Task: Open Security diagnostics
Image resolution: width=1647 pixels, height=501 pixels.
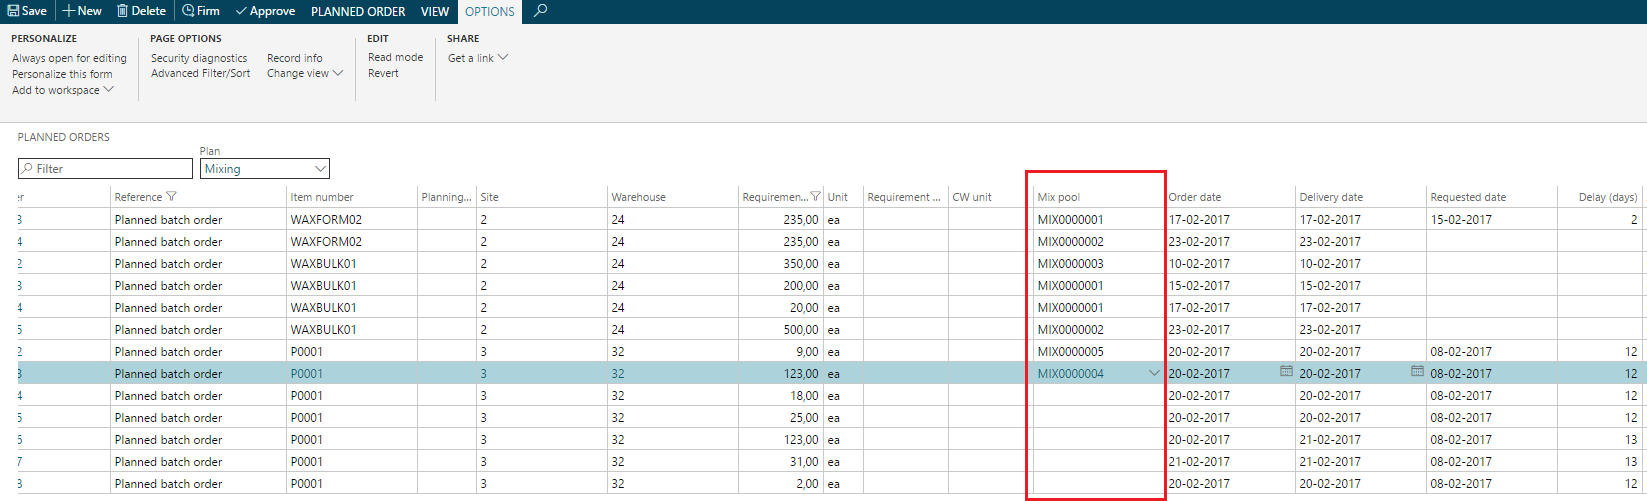Action: [199, 58]
